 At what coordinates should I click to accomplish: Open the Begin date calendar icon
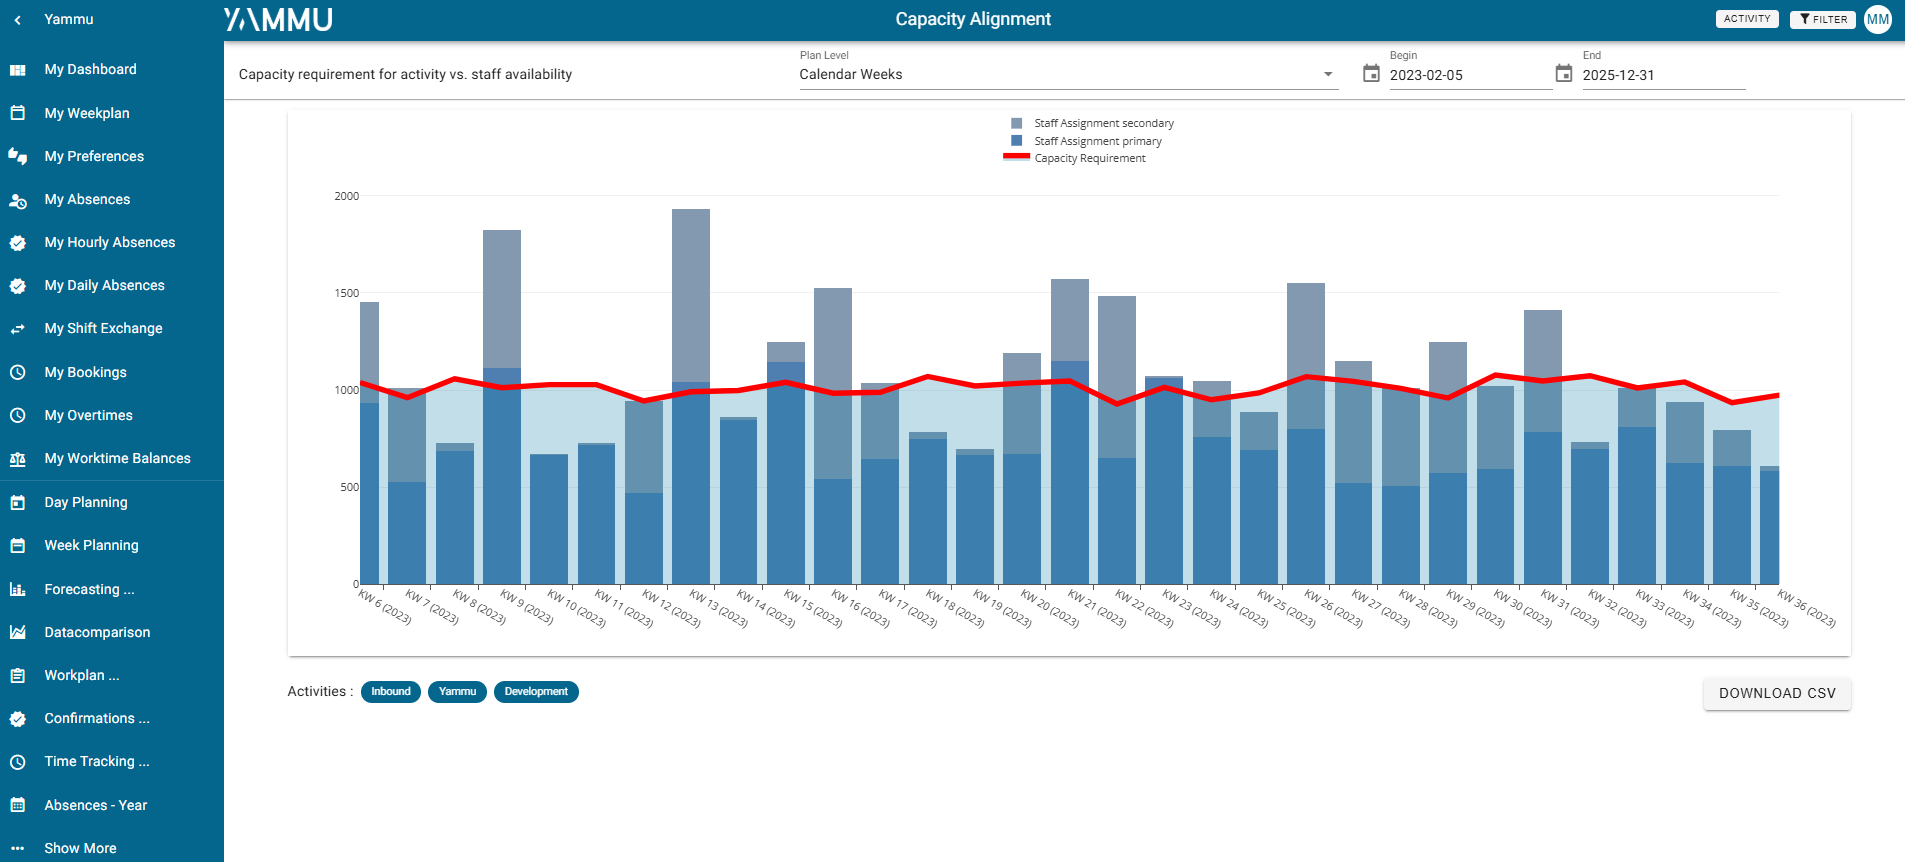point(1371,74)
